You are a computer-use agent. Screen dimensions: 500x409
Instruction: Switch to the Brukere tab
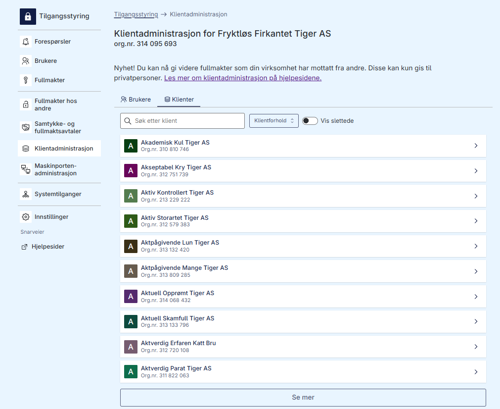point(136,99)
